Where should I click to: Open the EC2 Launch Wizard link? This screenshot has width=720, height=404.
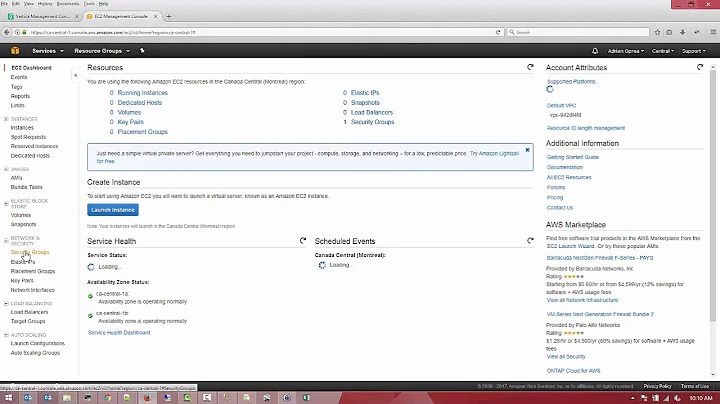[x=570, y=246]
